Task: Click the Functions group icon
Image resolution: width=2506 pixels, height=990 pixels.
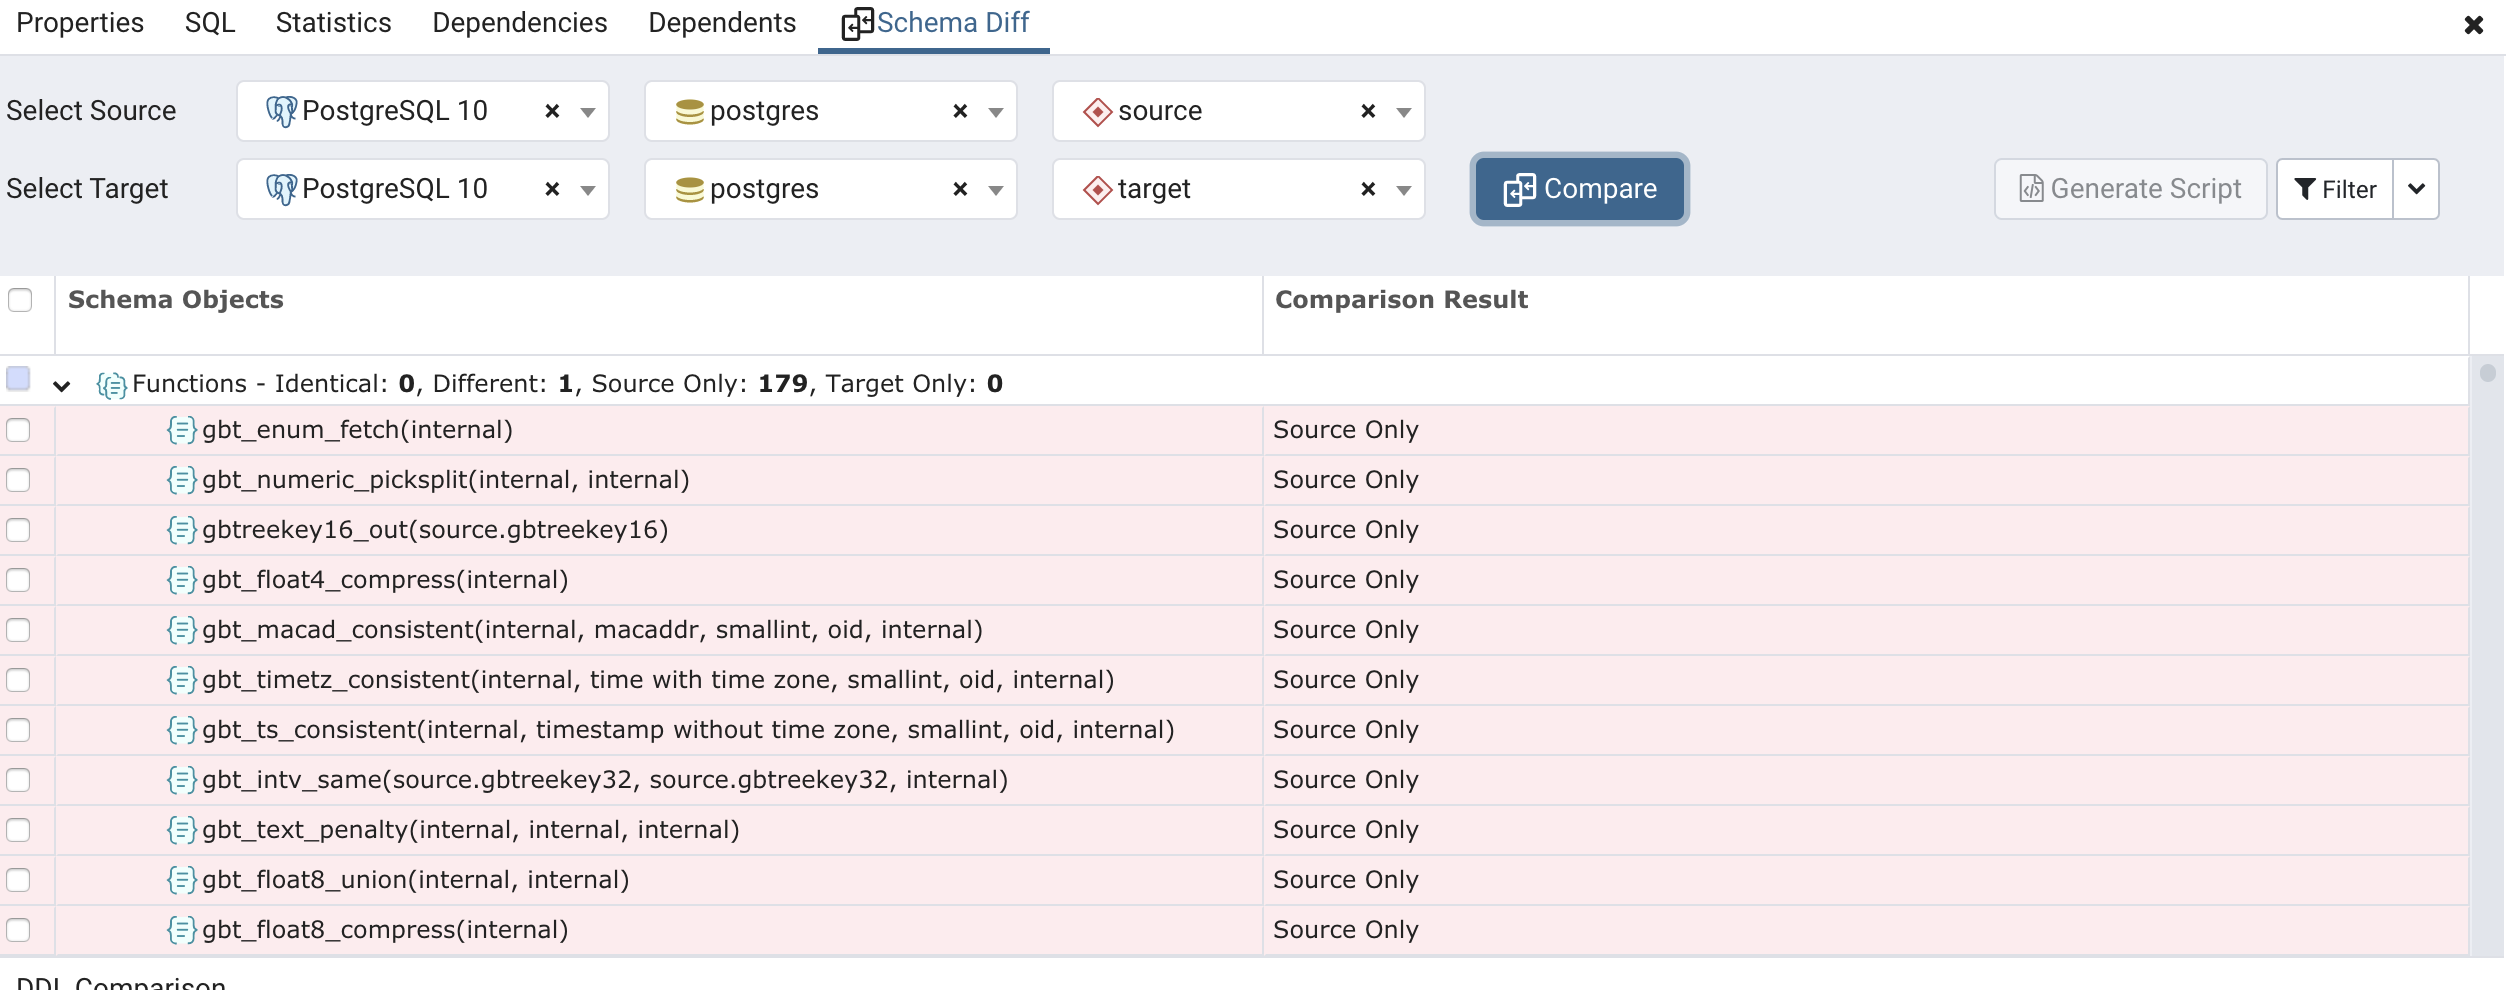Action: [x=111, y=385]
